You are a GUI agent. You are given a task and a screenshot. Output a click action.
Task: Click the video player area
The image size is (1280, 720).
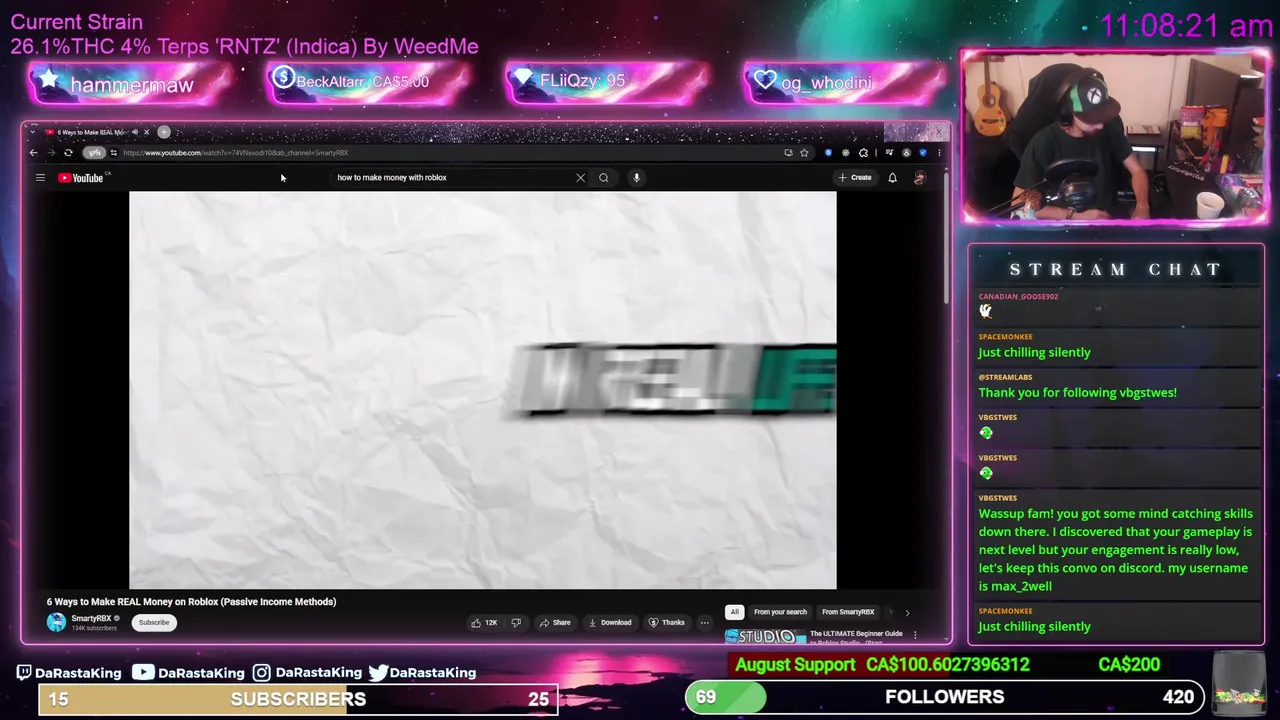[x=482, y=390]
